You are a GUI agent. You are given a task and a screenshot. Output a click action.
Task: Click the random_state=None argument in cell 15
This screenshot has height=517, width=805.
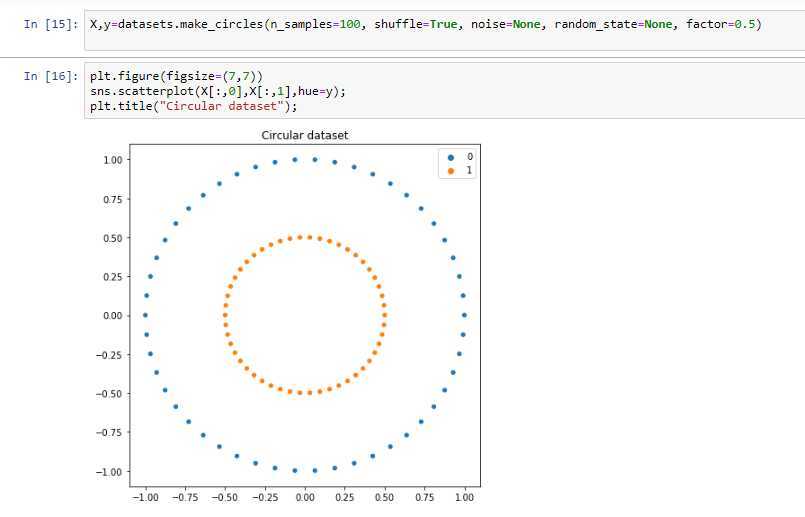click(613, 24)
